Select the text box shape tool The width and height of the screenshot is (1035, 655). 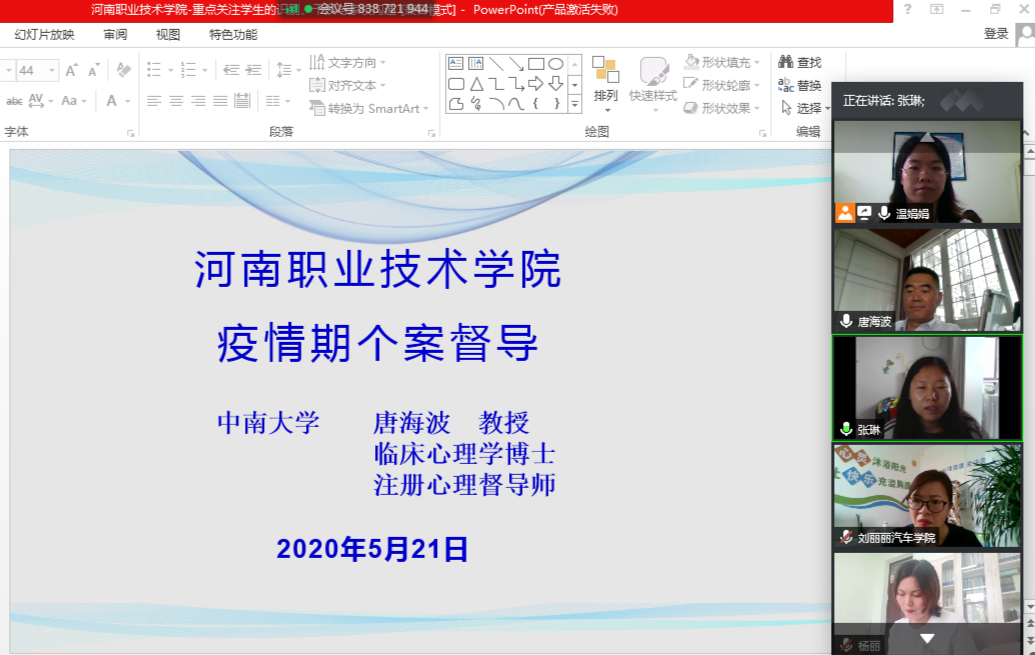point(456,64)
